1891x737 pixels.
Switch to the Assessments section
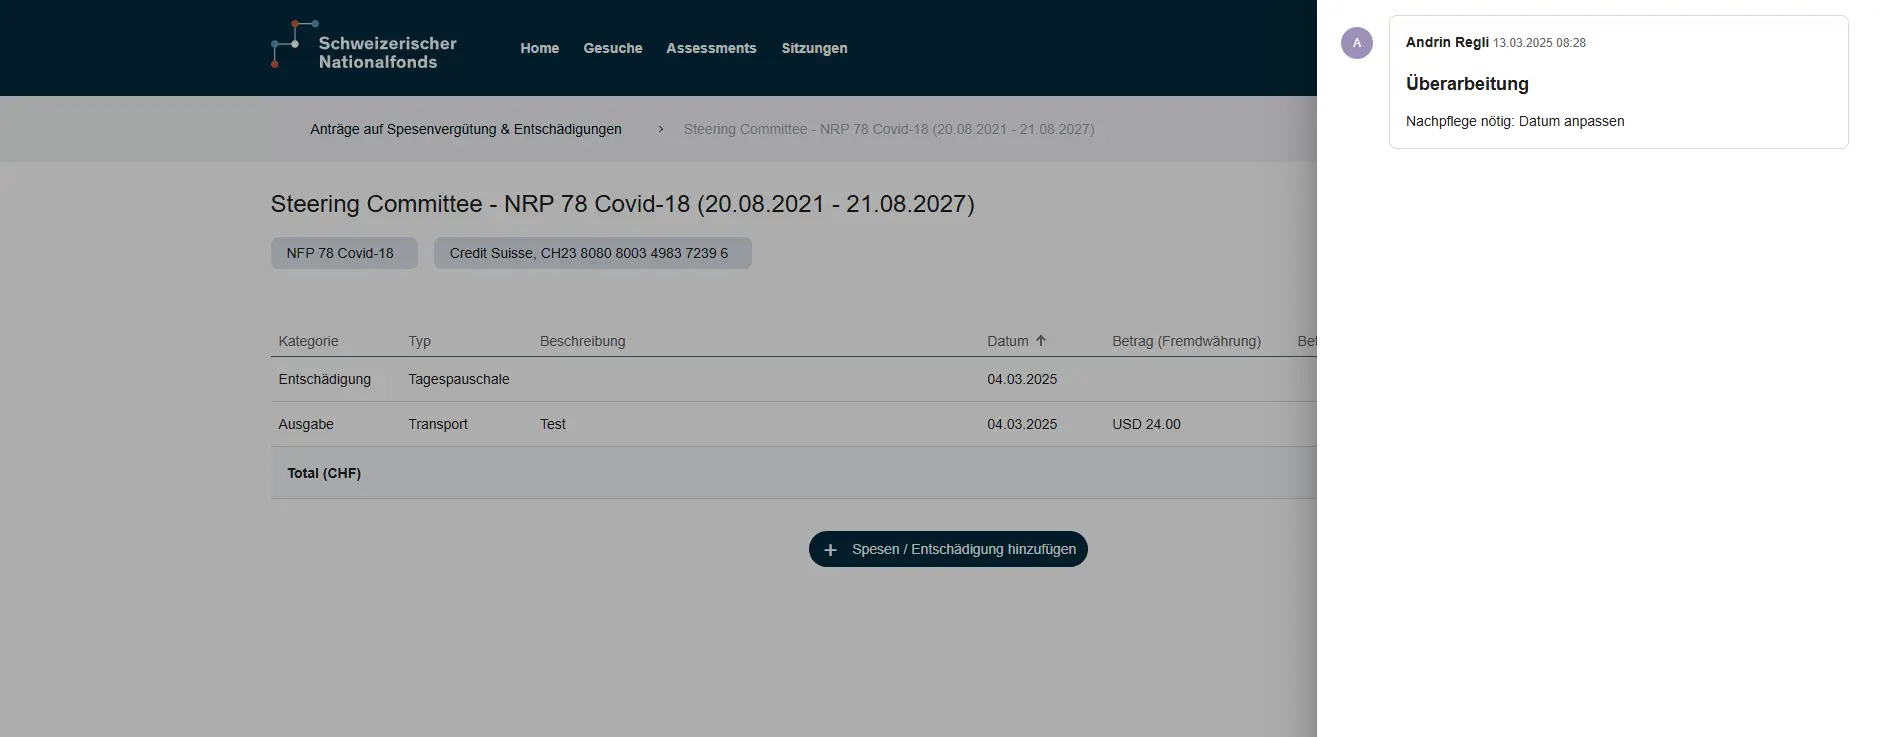click(711, 48)
